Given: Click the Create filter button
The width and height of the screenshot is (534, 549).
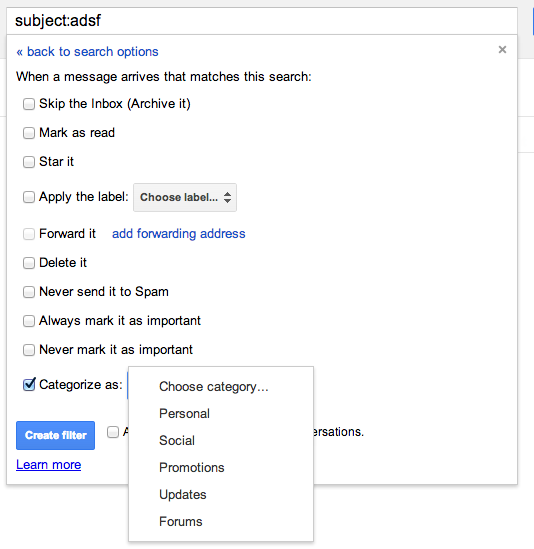Looking at the screenshot, I should [x=55, y=435].
